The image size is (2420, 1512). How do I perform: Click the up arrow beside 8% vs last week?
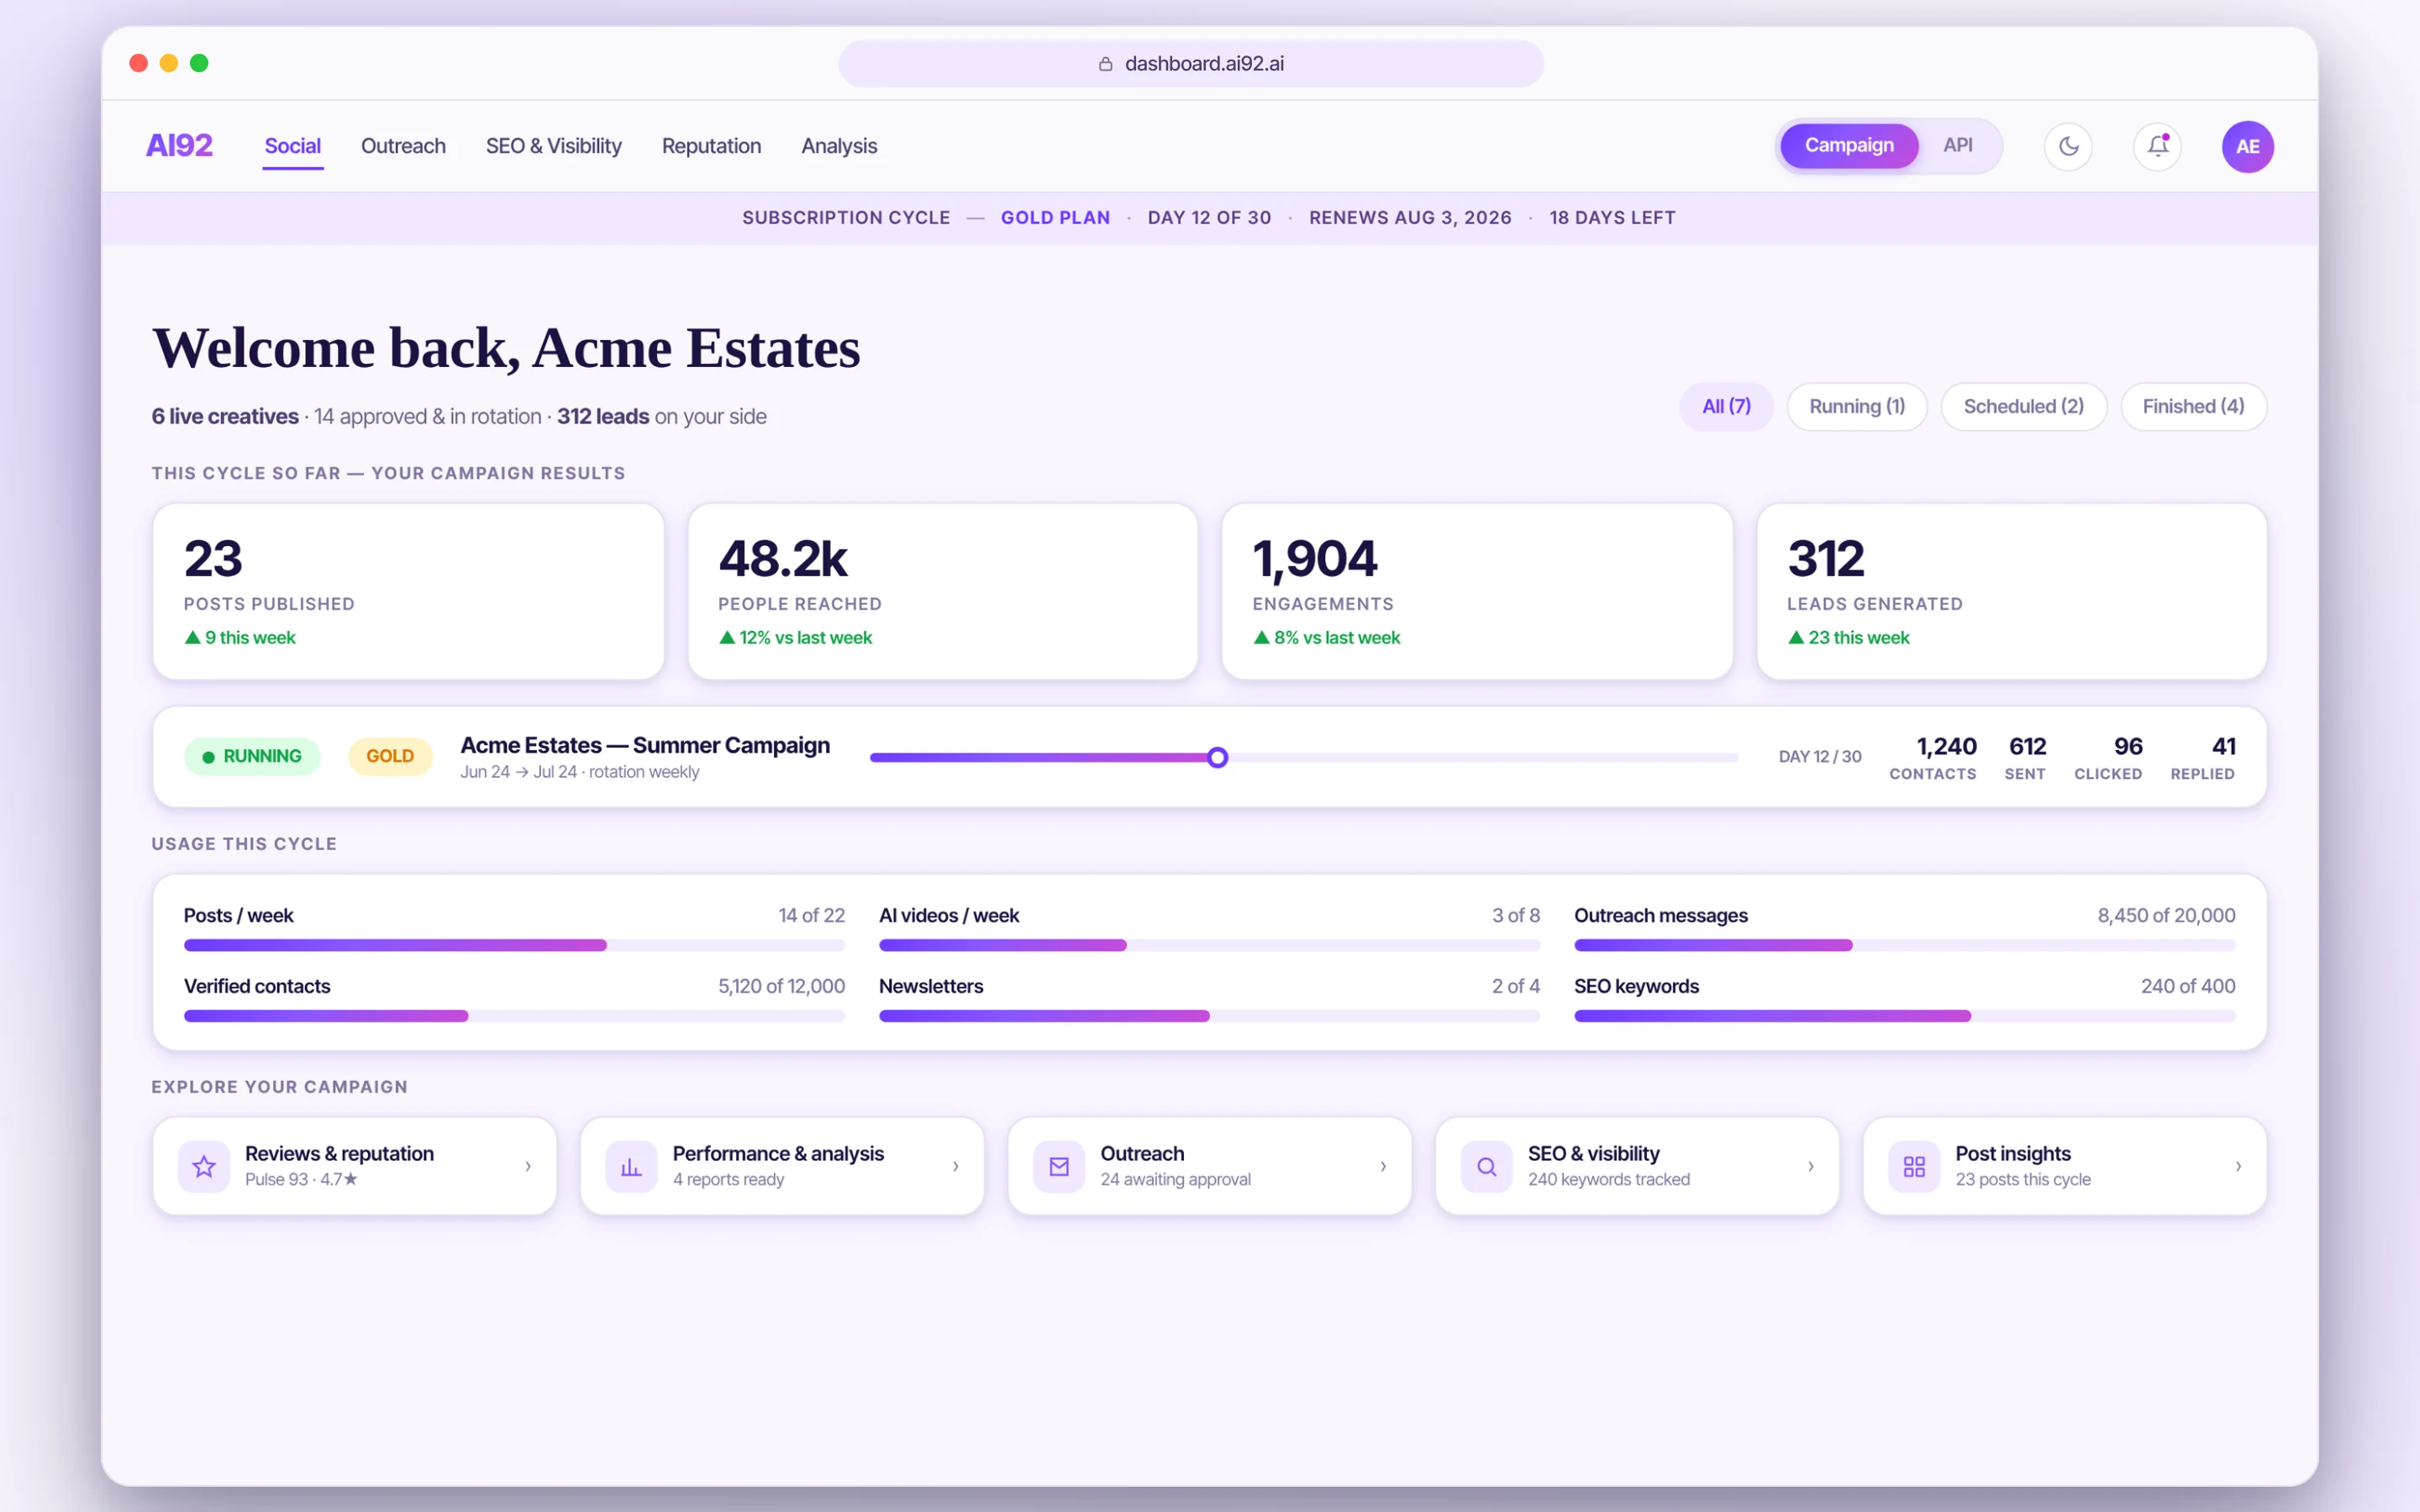pyautogui.click(x=1261, y=637)
